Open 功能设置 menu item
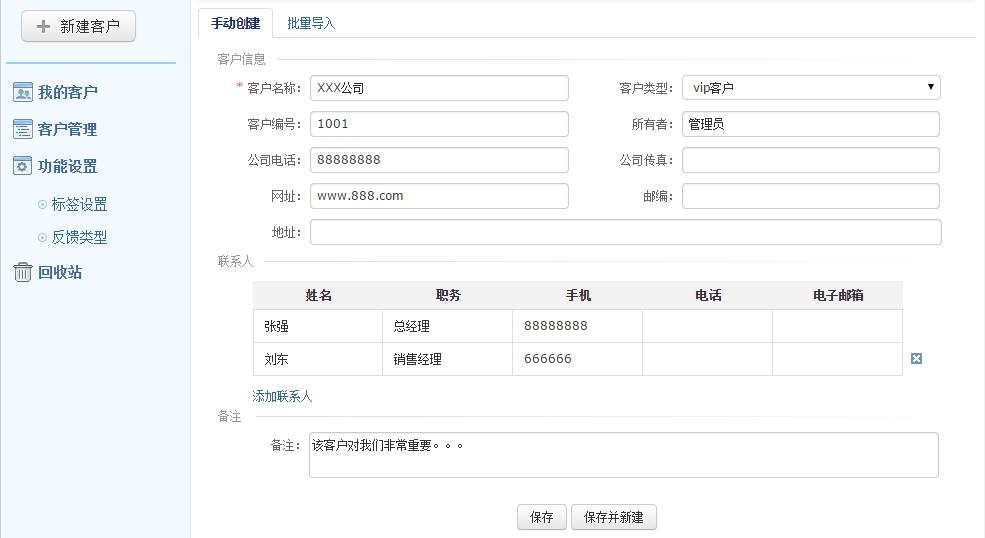 [x=67, y=166]
